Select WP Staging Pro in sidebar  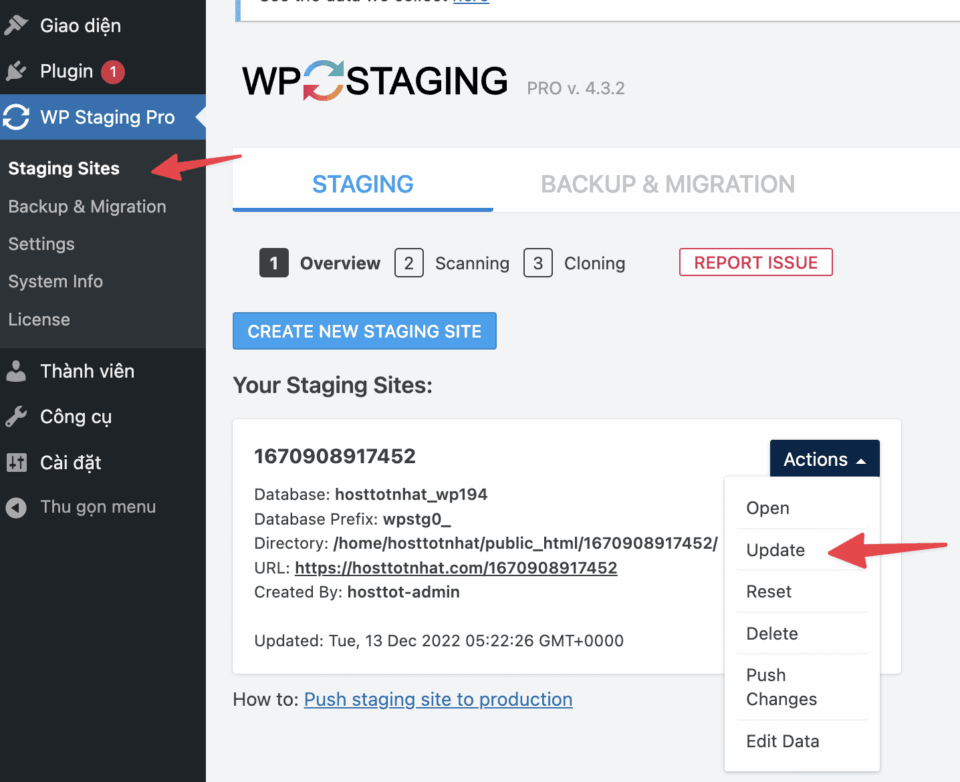pos(103,117)
